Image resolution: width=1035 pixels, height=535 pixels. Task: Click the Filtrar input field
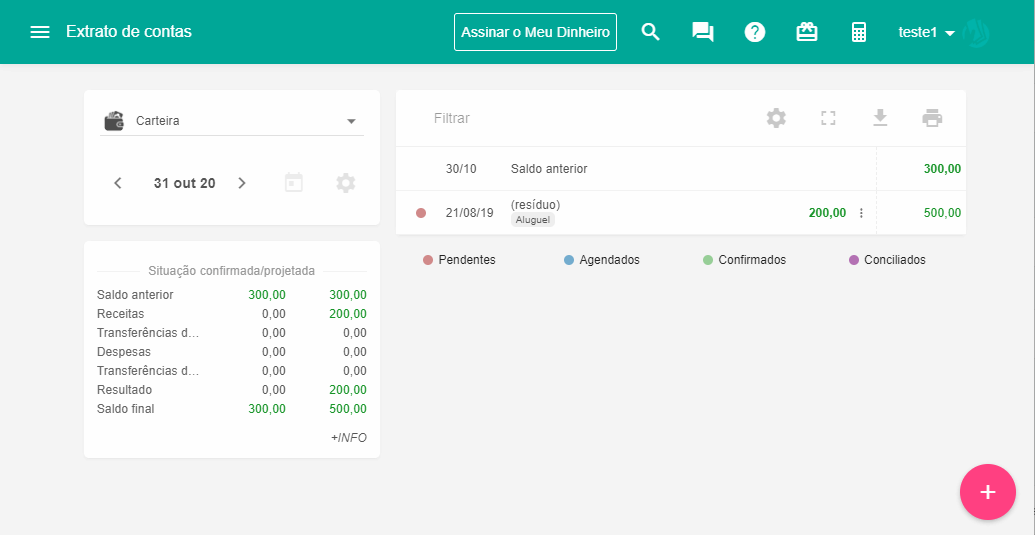580,118
